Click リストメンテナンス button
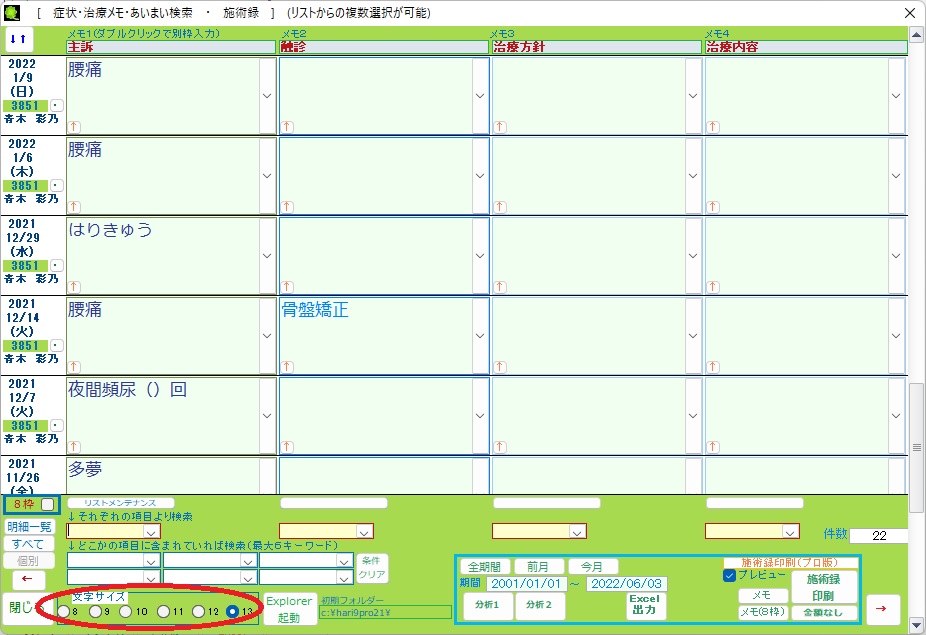The height and width of the screenshot is (635, 926). click(x=120, y=503)
